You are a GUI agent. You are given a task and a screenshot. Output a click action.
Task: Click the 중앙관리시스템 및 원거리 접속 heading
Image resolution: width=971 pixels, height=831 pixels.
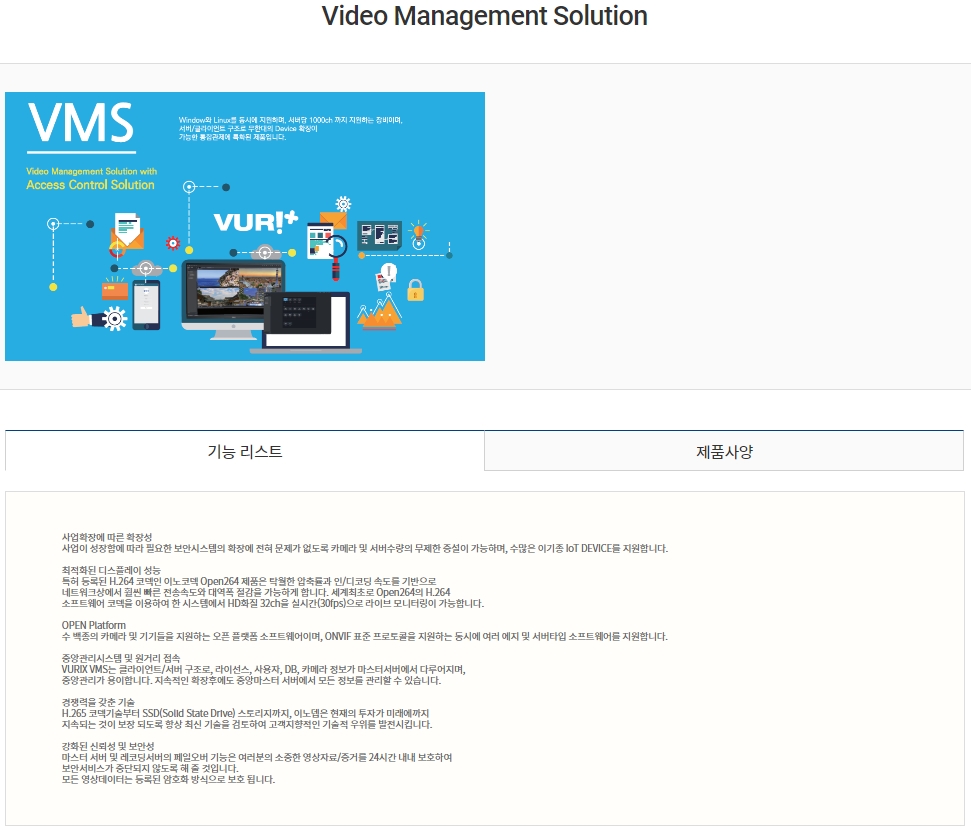121,658
